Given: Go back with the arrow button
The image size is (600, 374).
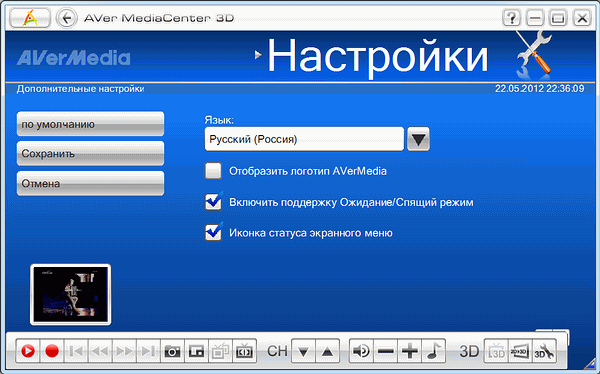Looking at the screenshot, I should (67, 18).
